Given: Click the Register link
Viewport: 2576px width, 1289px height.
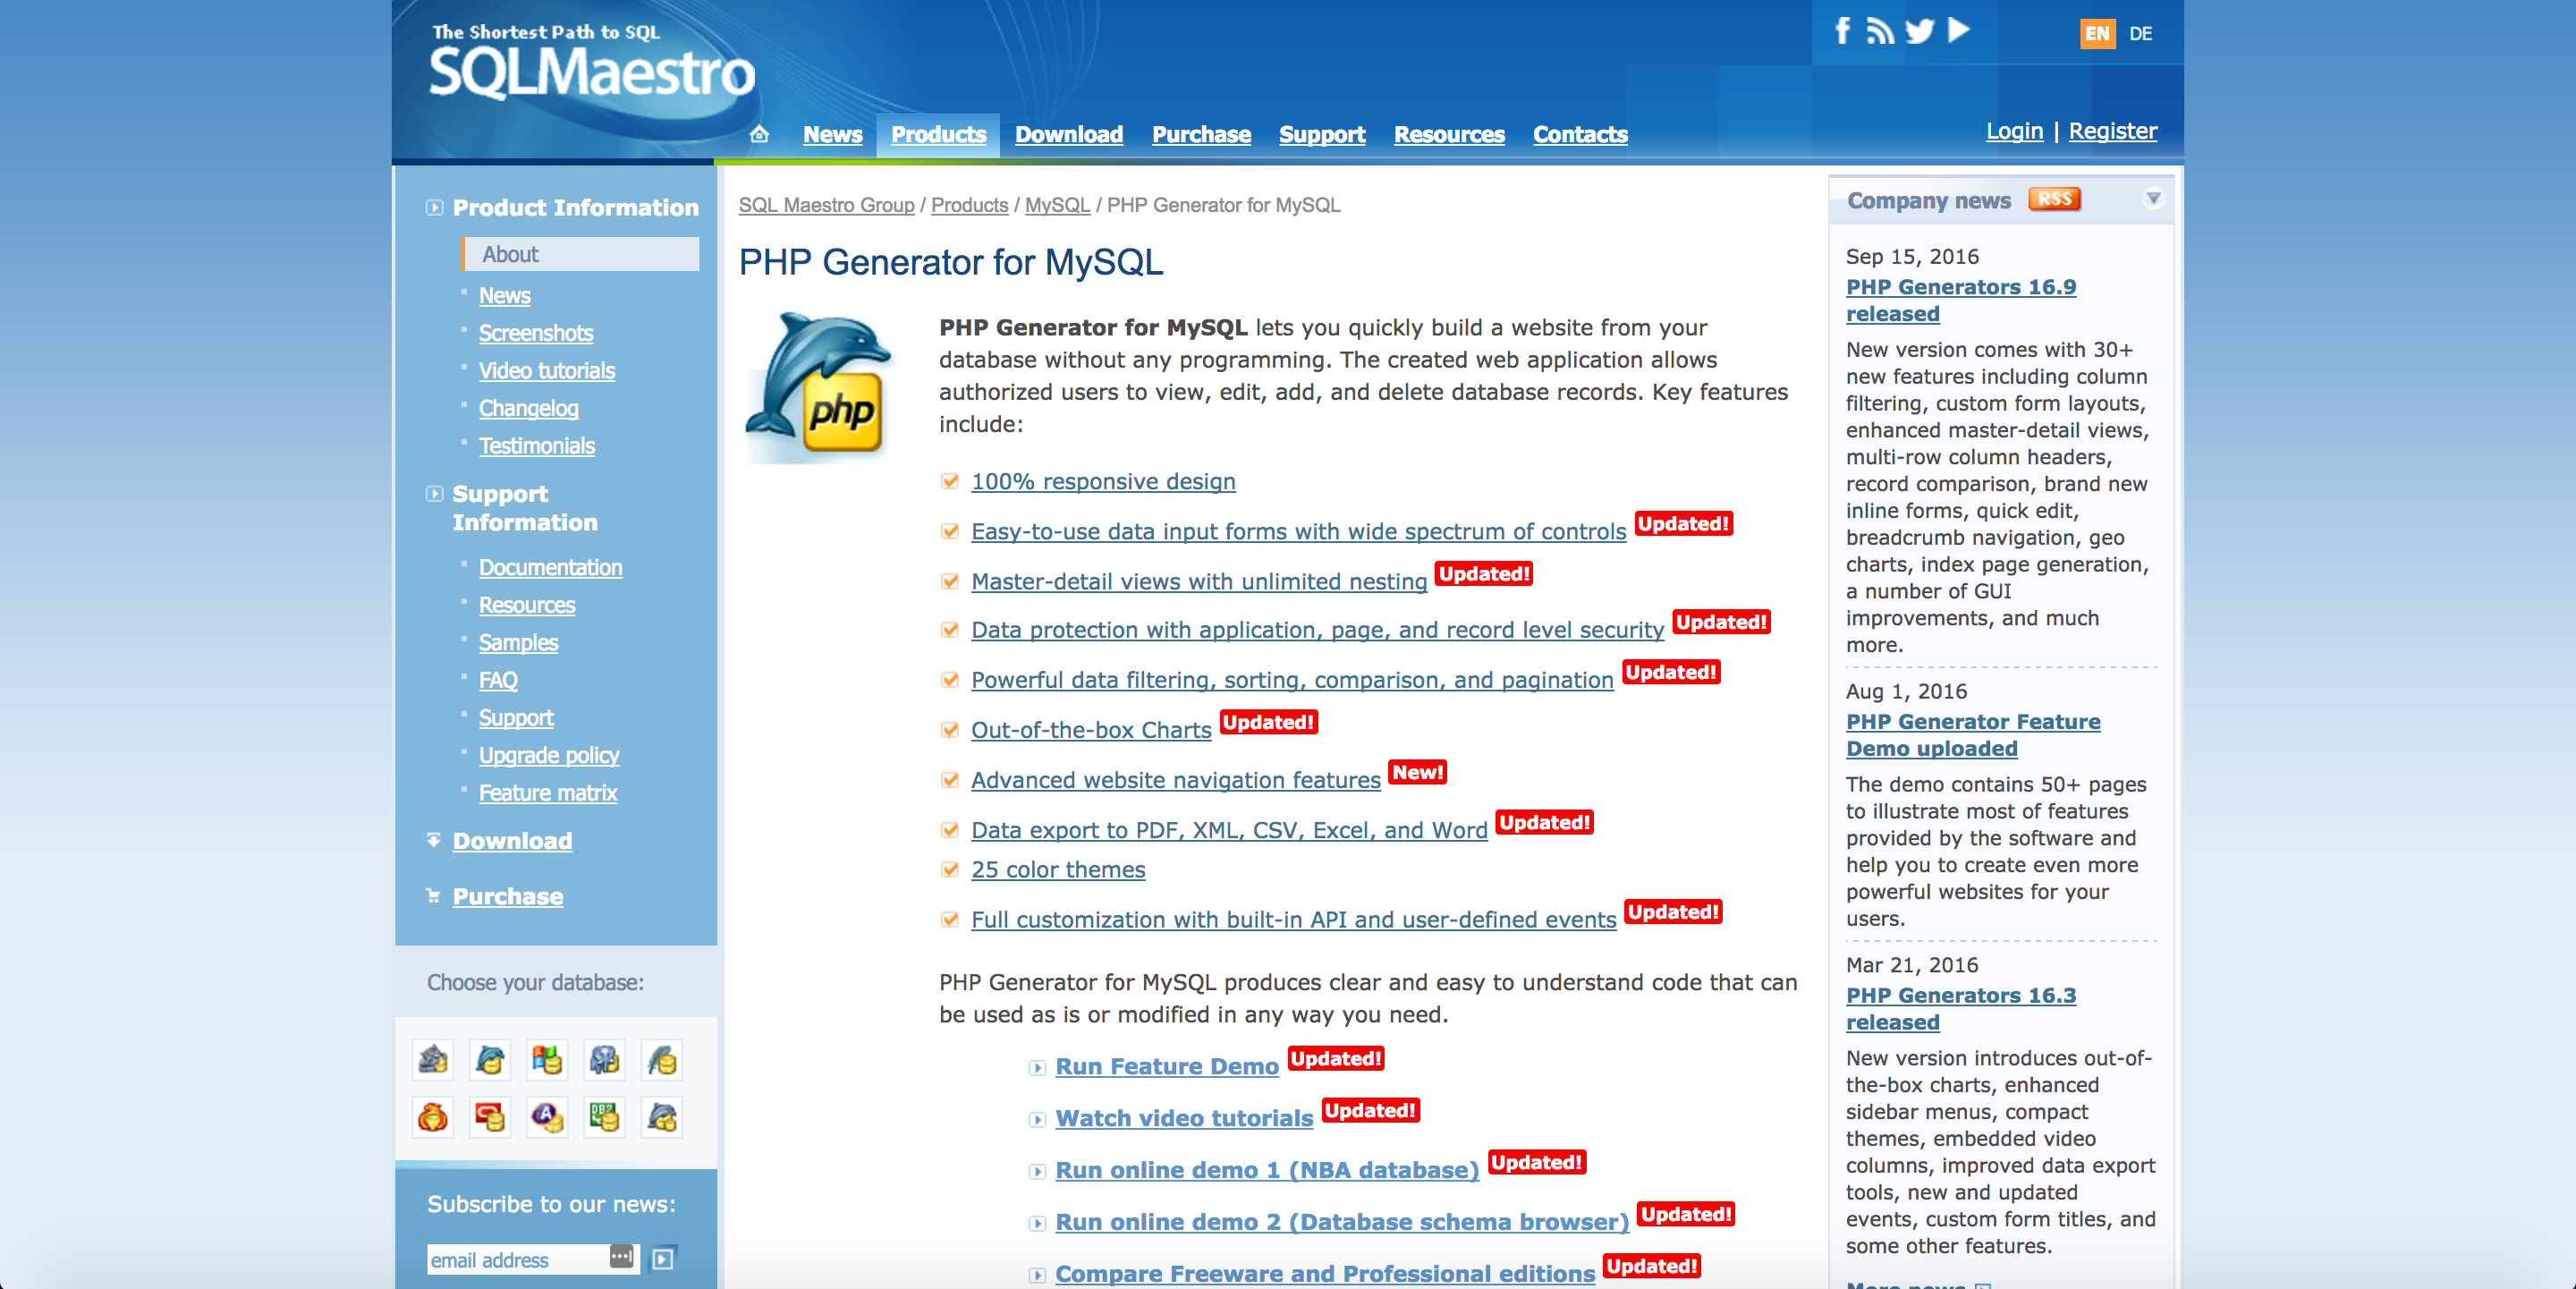Looking at the screenshot, I should tap(2112, 131).
